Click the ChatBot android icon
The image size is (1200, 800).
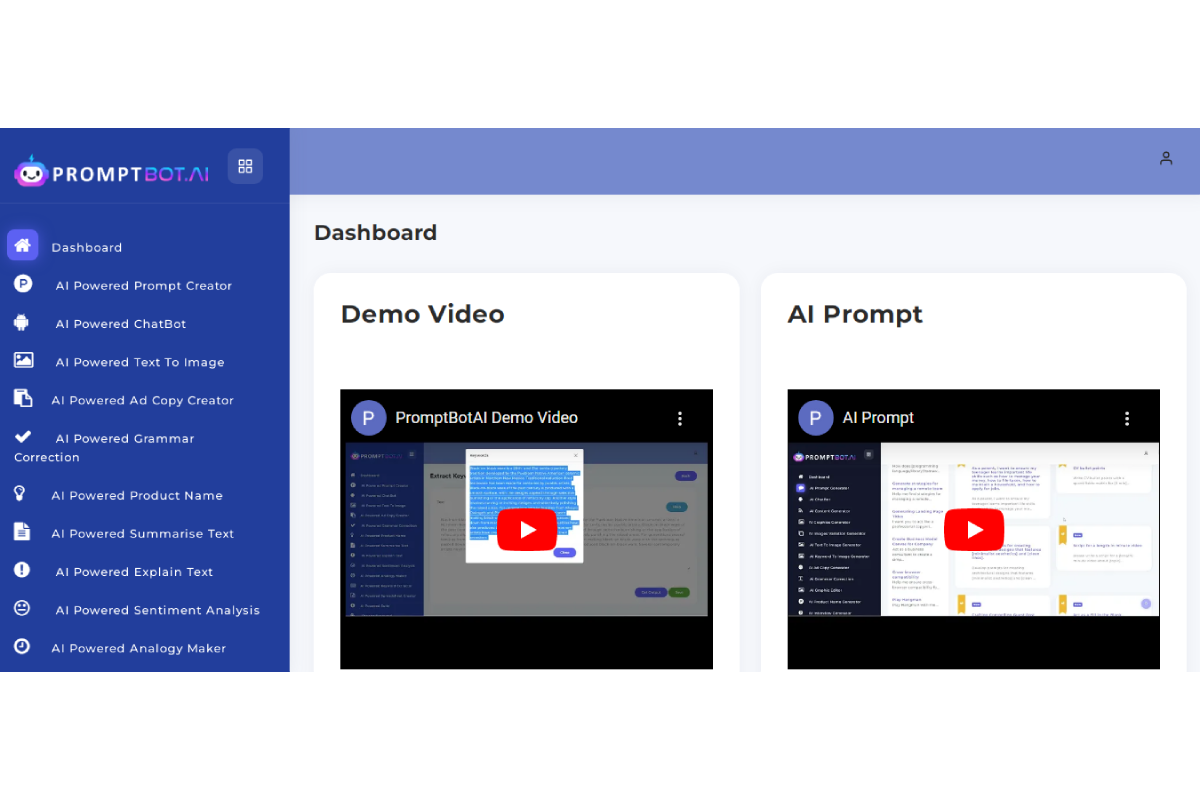[x=22, y=322]
